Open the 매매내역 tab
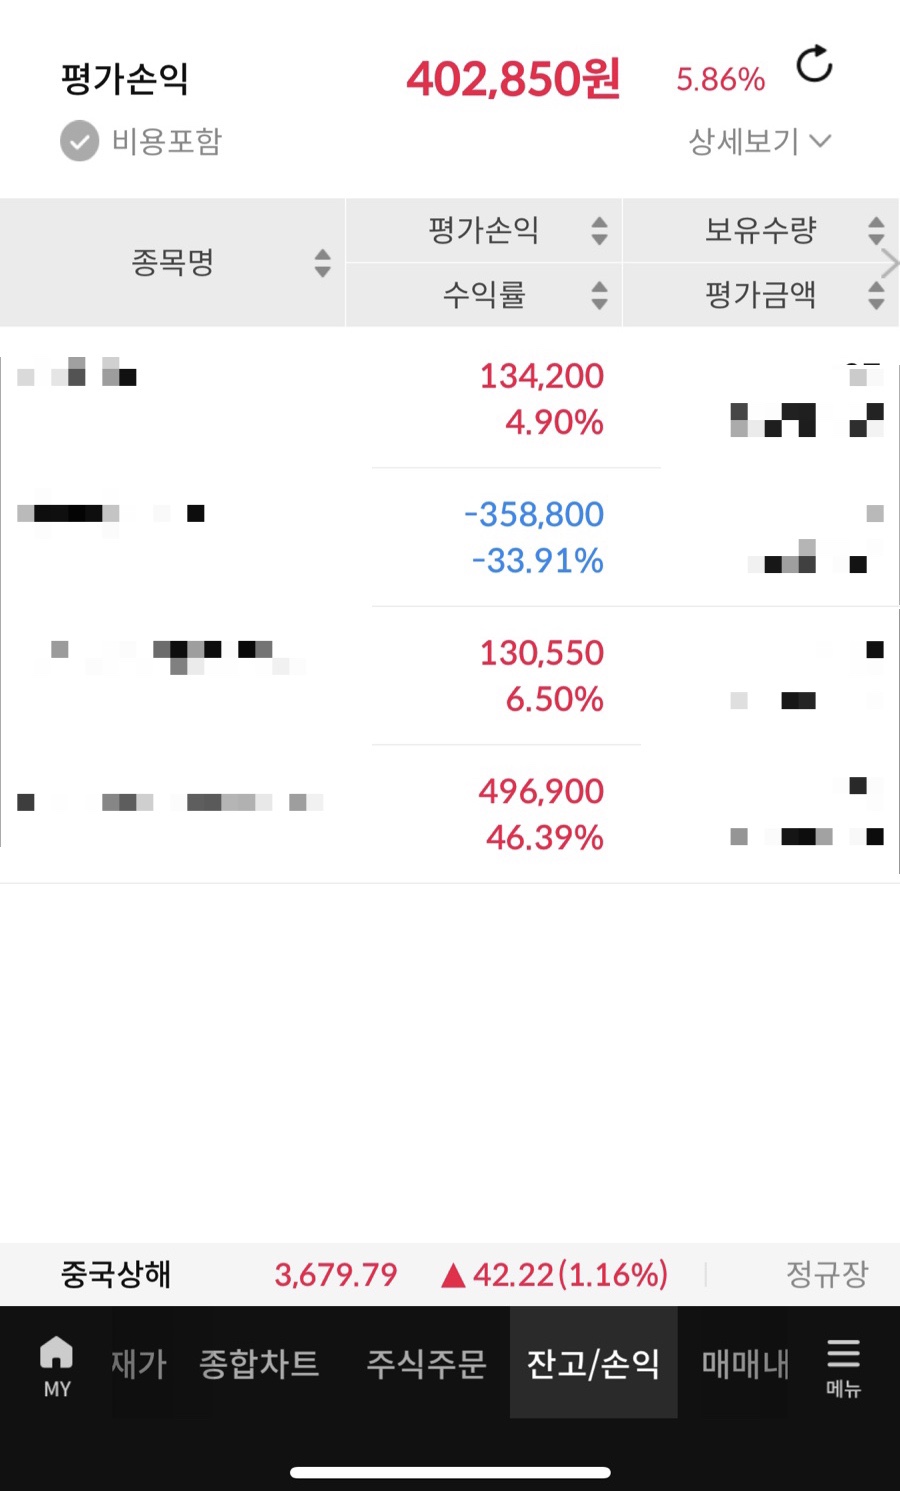The width and height of the screenshot is (900, 1491). tap(745, 1363)
